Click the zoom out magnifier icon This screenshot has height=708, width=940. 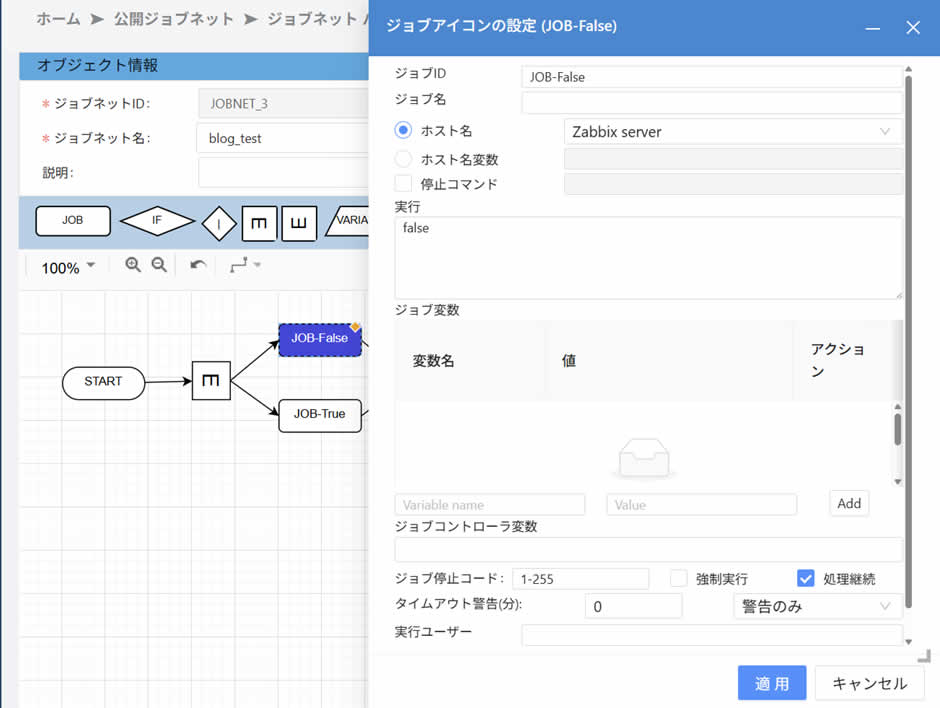pos(159,265)
